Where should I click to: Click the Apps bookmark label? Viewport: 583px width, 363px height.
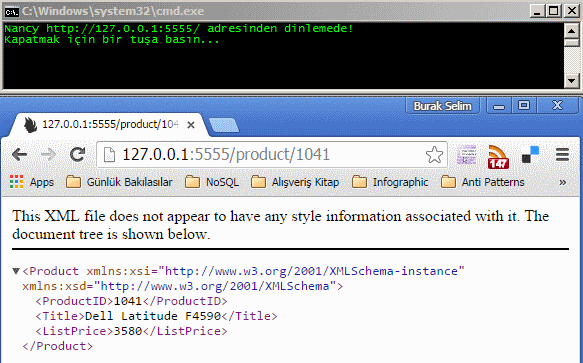tap(42, 182)
